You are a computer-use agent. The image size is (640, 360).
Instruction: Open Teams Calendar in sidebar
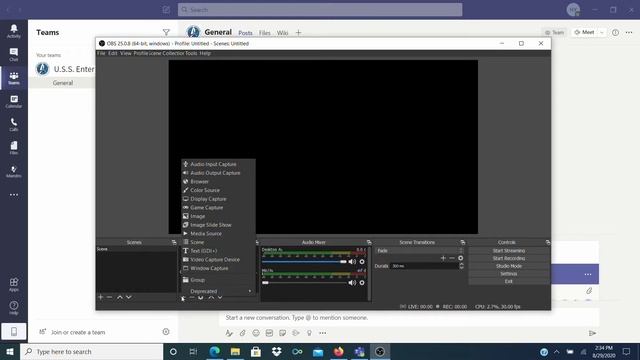click(x=14, y=101)
